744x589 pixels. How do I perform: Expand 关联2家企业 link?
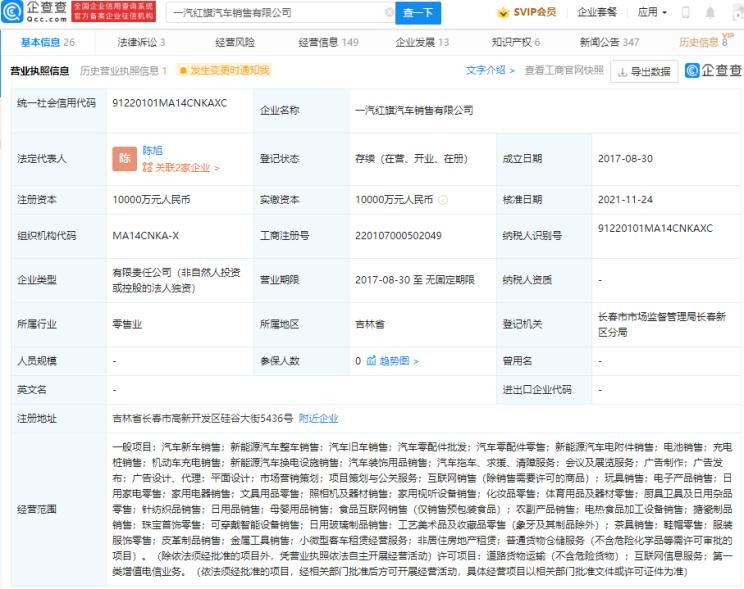click(180, 168)
